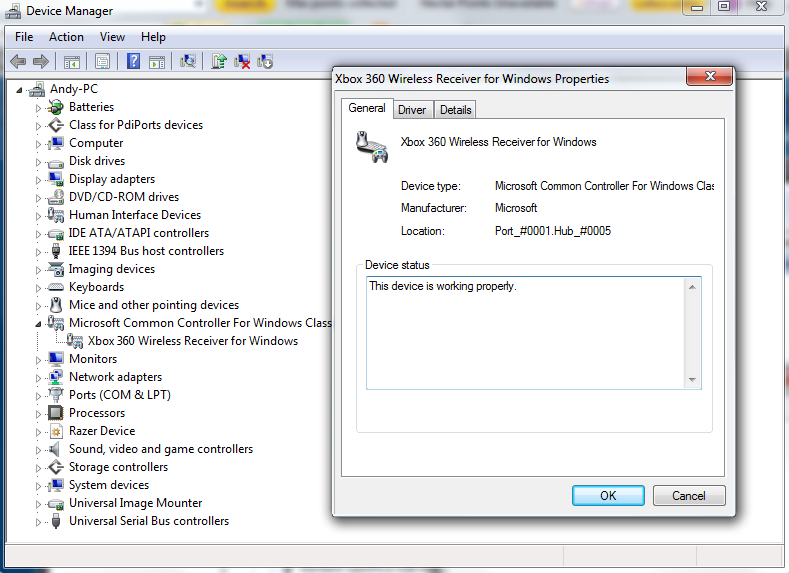This screenshot has width=789, height=573.
Task: Click the Back arrow toolbar icon
Action: [x=18, y=62]
